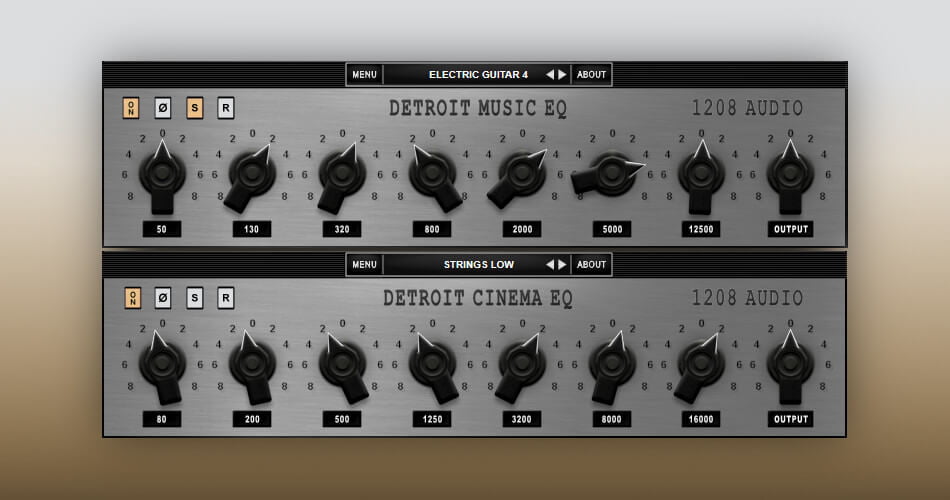The width and height of the screenshot is (950, 500).
Task: Toggle the R button on Cinema EQ
Action: point(225,298)
